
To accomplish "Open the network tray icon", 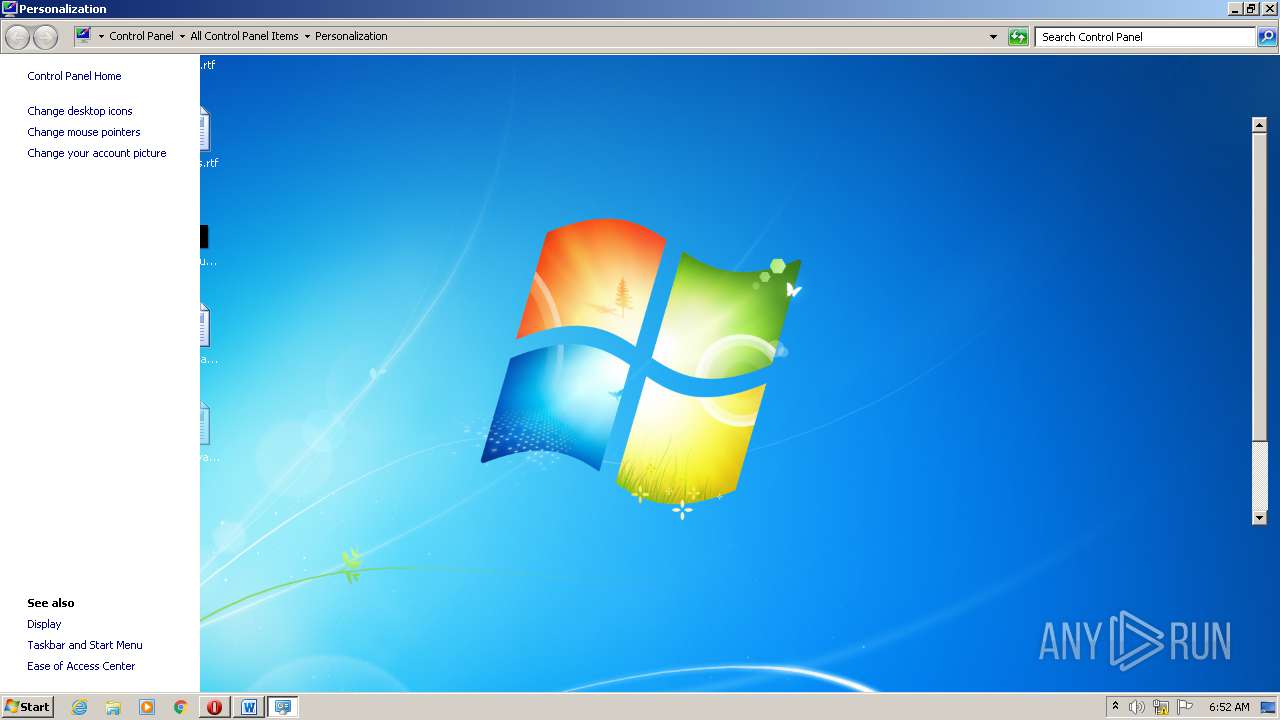I will tap(1161, 707).
